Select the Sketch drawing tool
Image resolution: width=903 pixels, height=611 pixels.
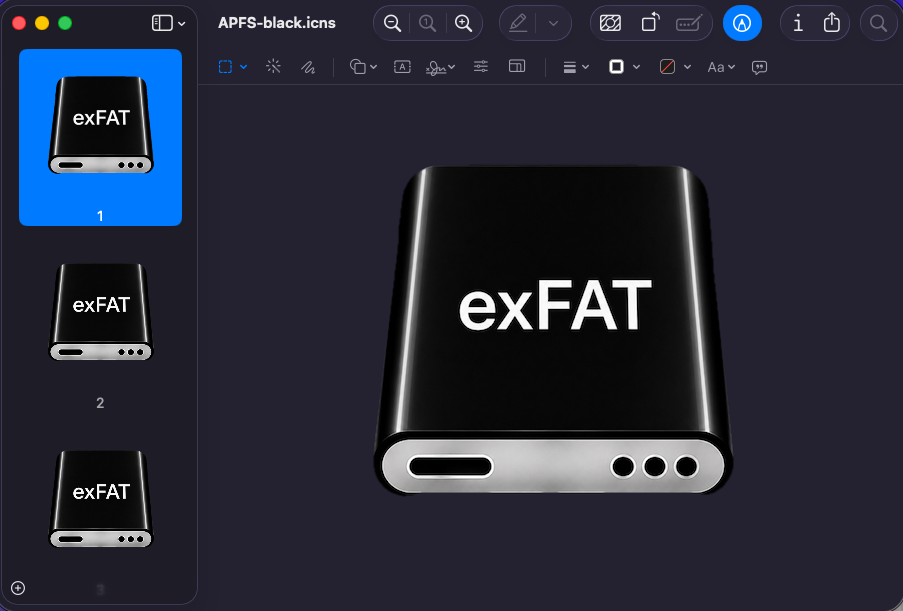pos(308,67)
